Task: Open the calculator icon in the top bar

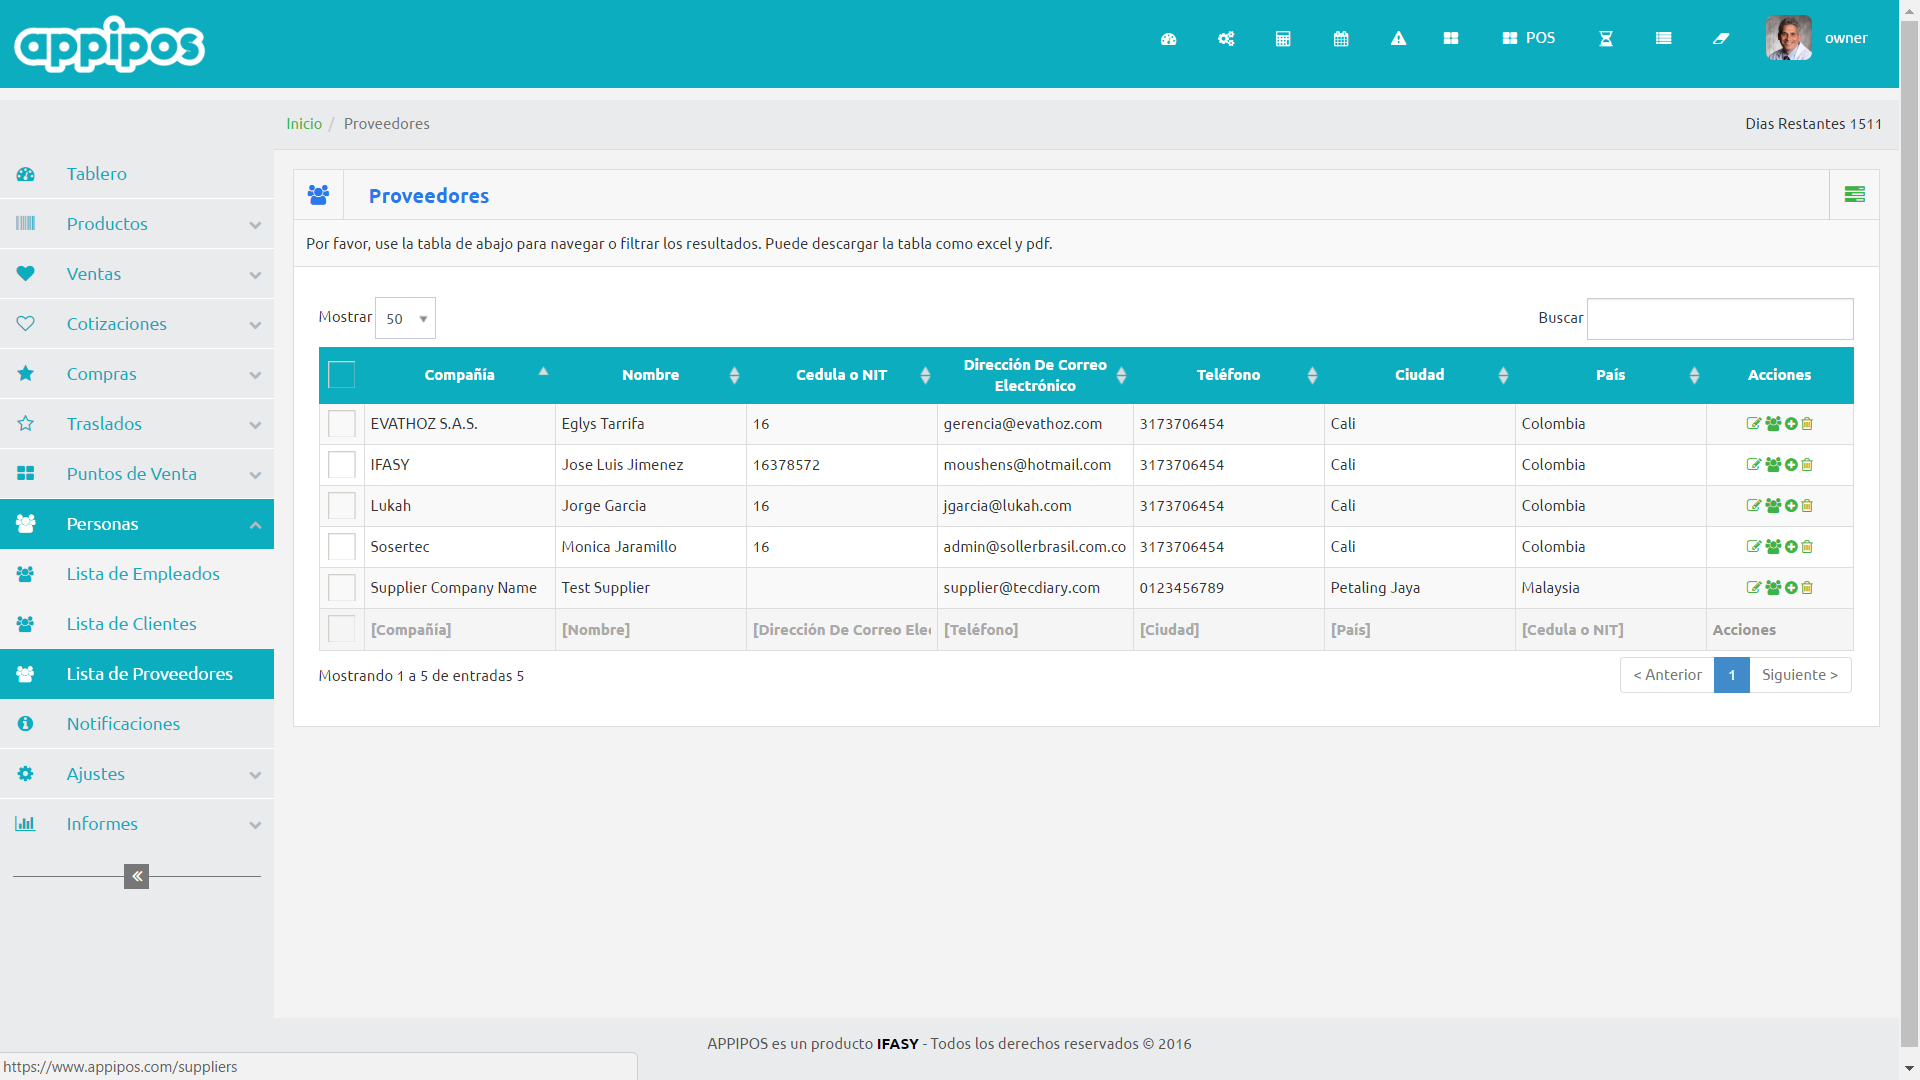Action: 1283,39
